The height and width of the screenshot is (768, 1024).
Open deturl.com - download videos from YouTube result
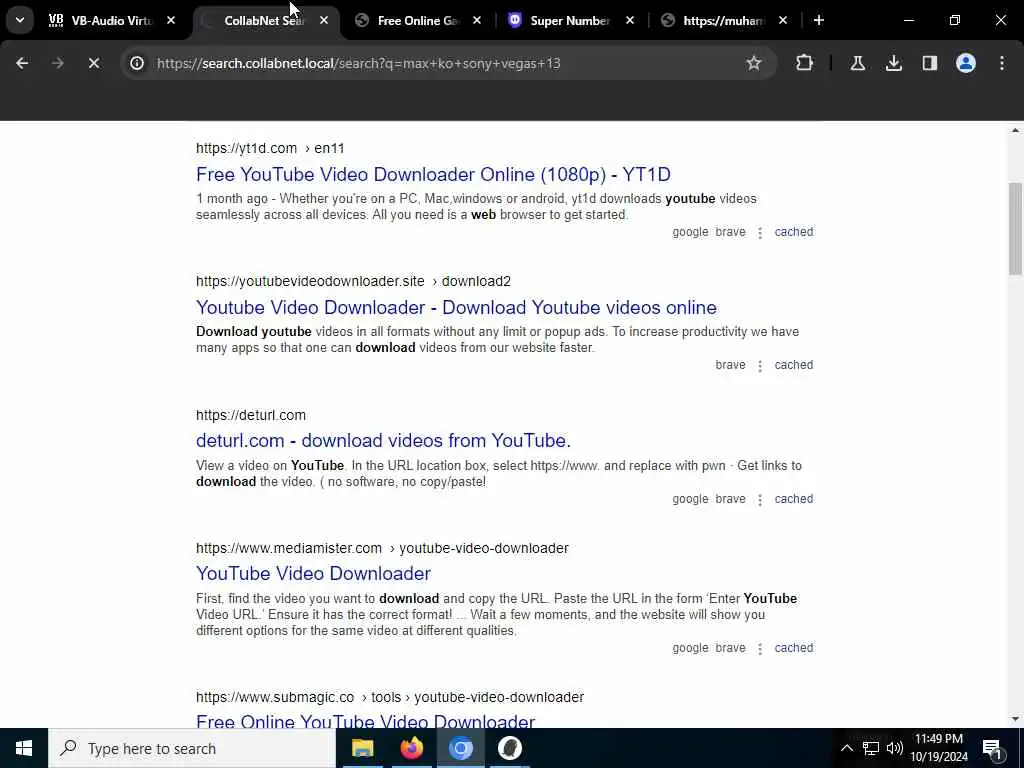[383, 441]
